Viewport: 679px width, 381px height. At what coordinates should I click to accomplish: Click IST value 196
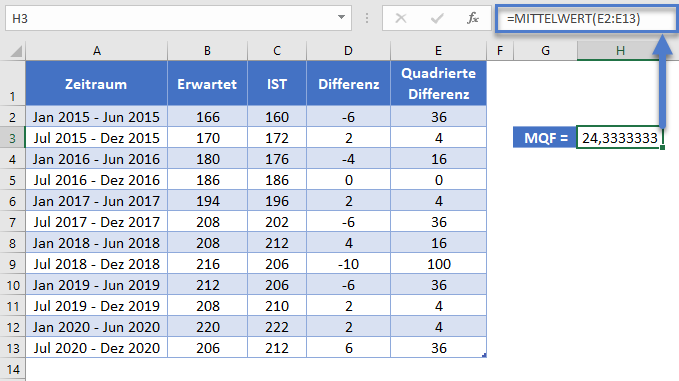pyautogui.click(x=277, y=201)
